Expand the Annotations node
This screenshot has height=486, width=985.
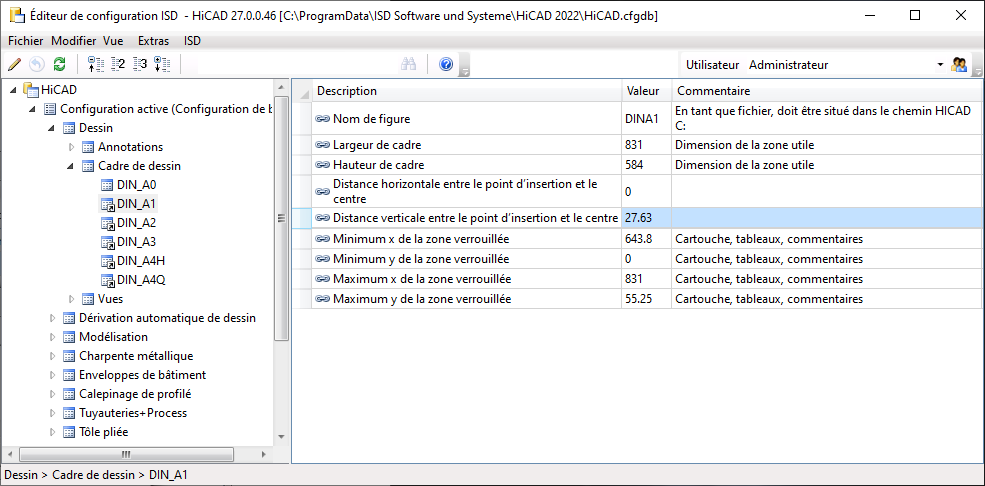[x=71, y=147]
